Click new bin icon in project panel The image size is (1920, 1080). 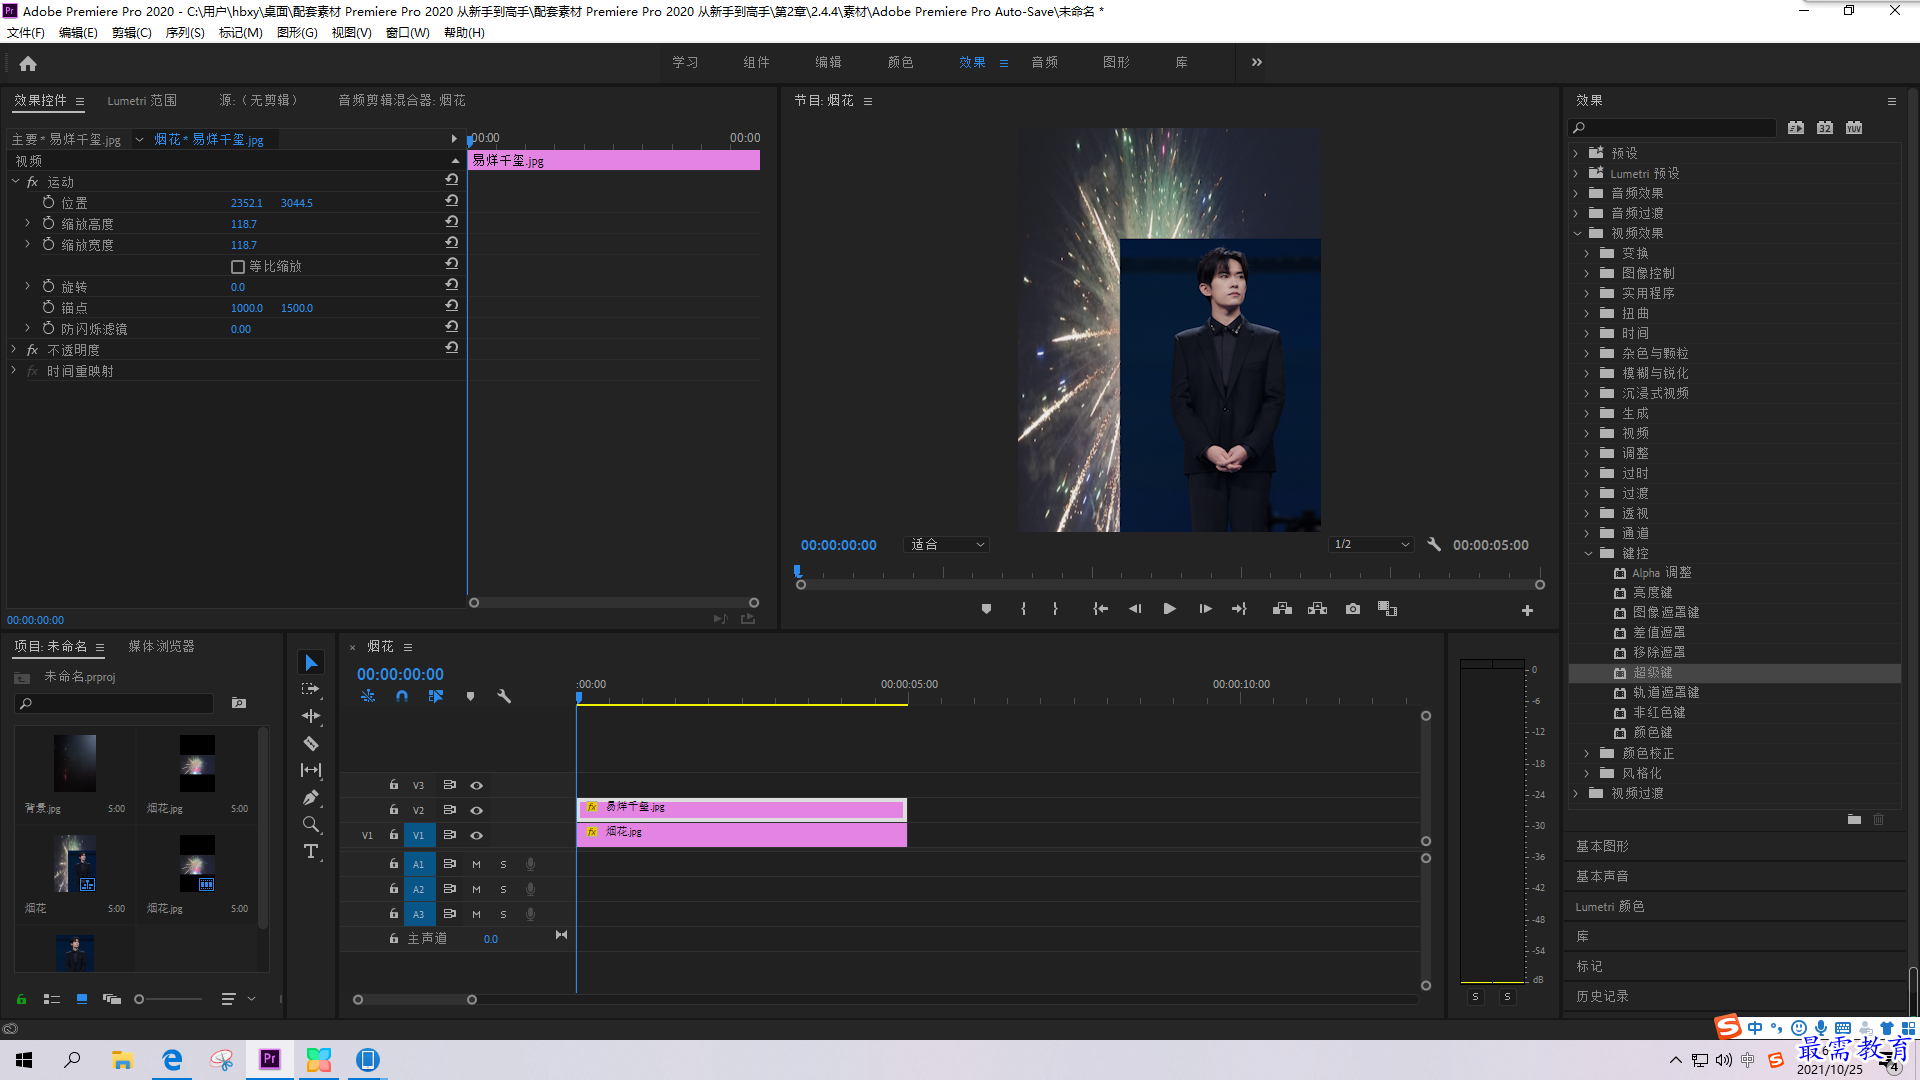click(239, 703)
